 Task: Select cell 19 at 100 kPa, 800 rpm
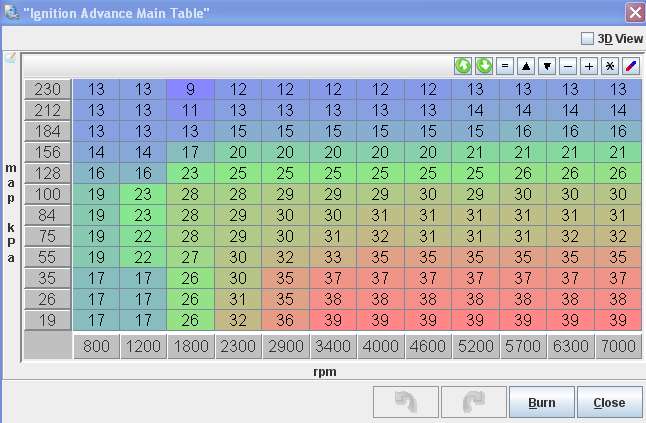click(x=96, y=194)
